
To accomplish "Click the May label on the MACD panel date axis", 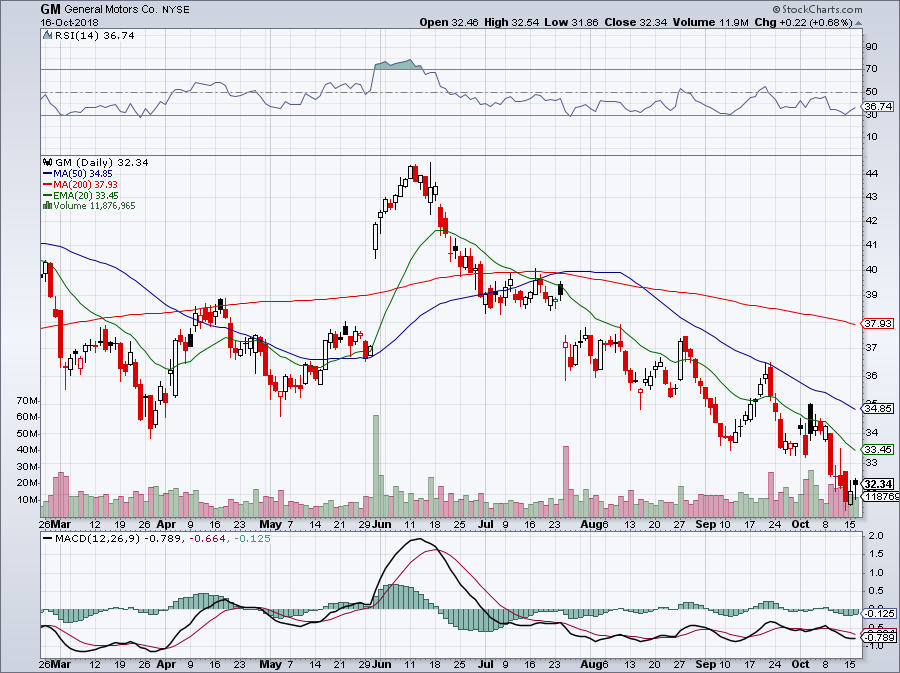I will coord(270,664).
